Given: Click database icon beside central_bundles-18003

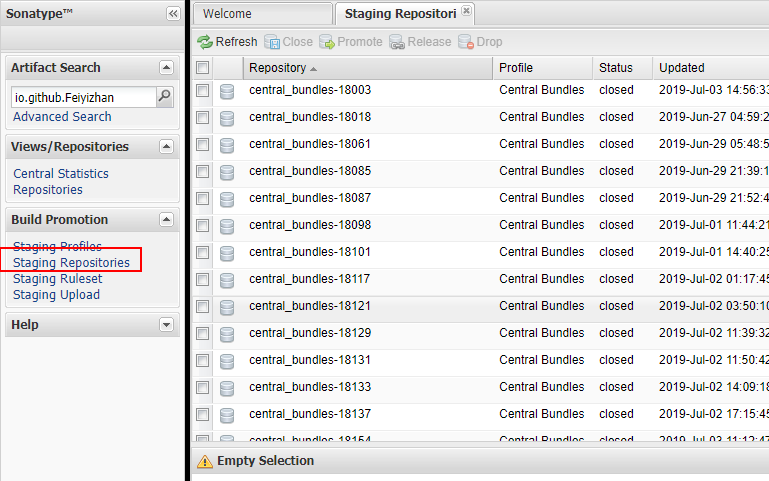Looking at the screenshot, I should 227,91.
